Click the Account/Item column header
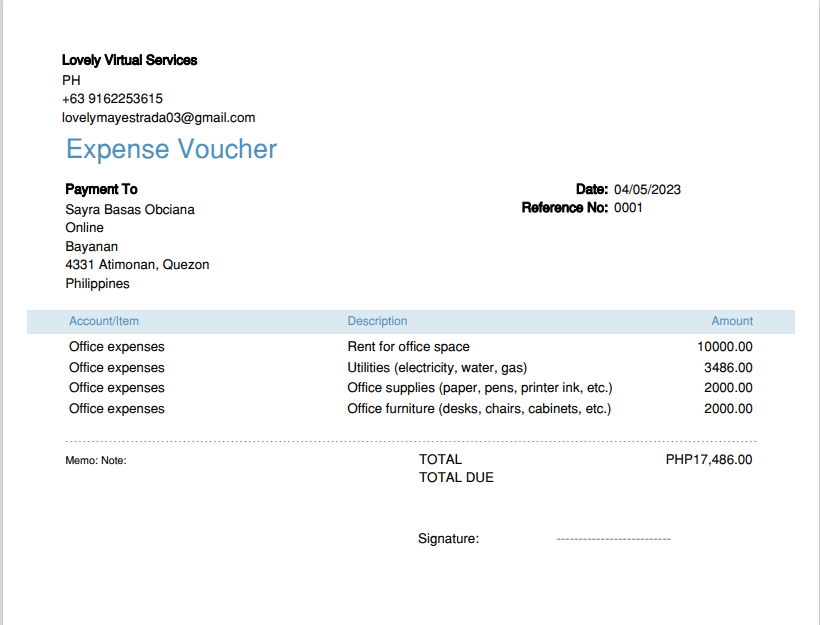Screen dimensions: 820x625 (x=104, y=321)
